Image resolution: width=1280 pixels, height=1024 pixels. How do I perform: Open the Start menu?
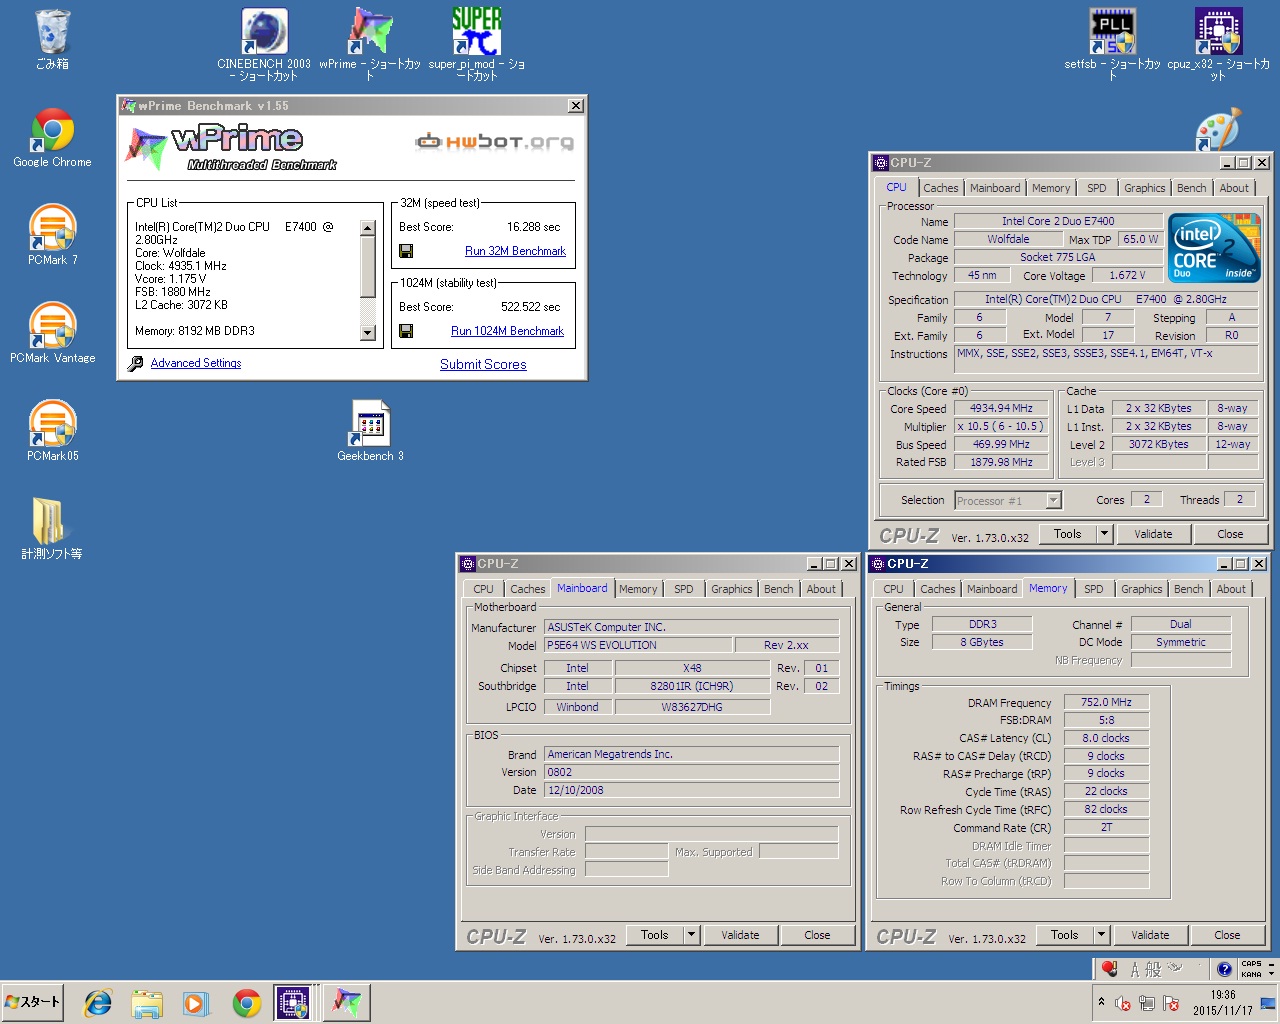(x=32, y=1002)
